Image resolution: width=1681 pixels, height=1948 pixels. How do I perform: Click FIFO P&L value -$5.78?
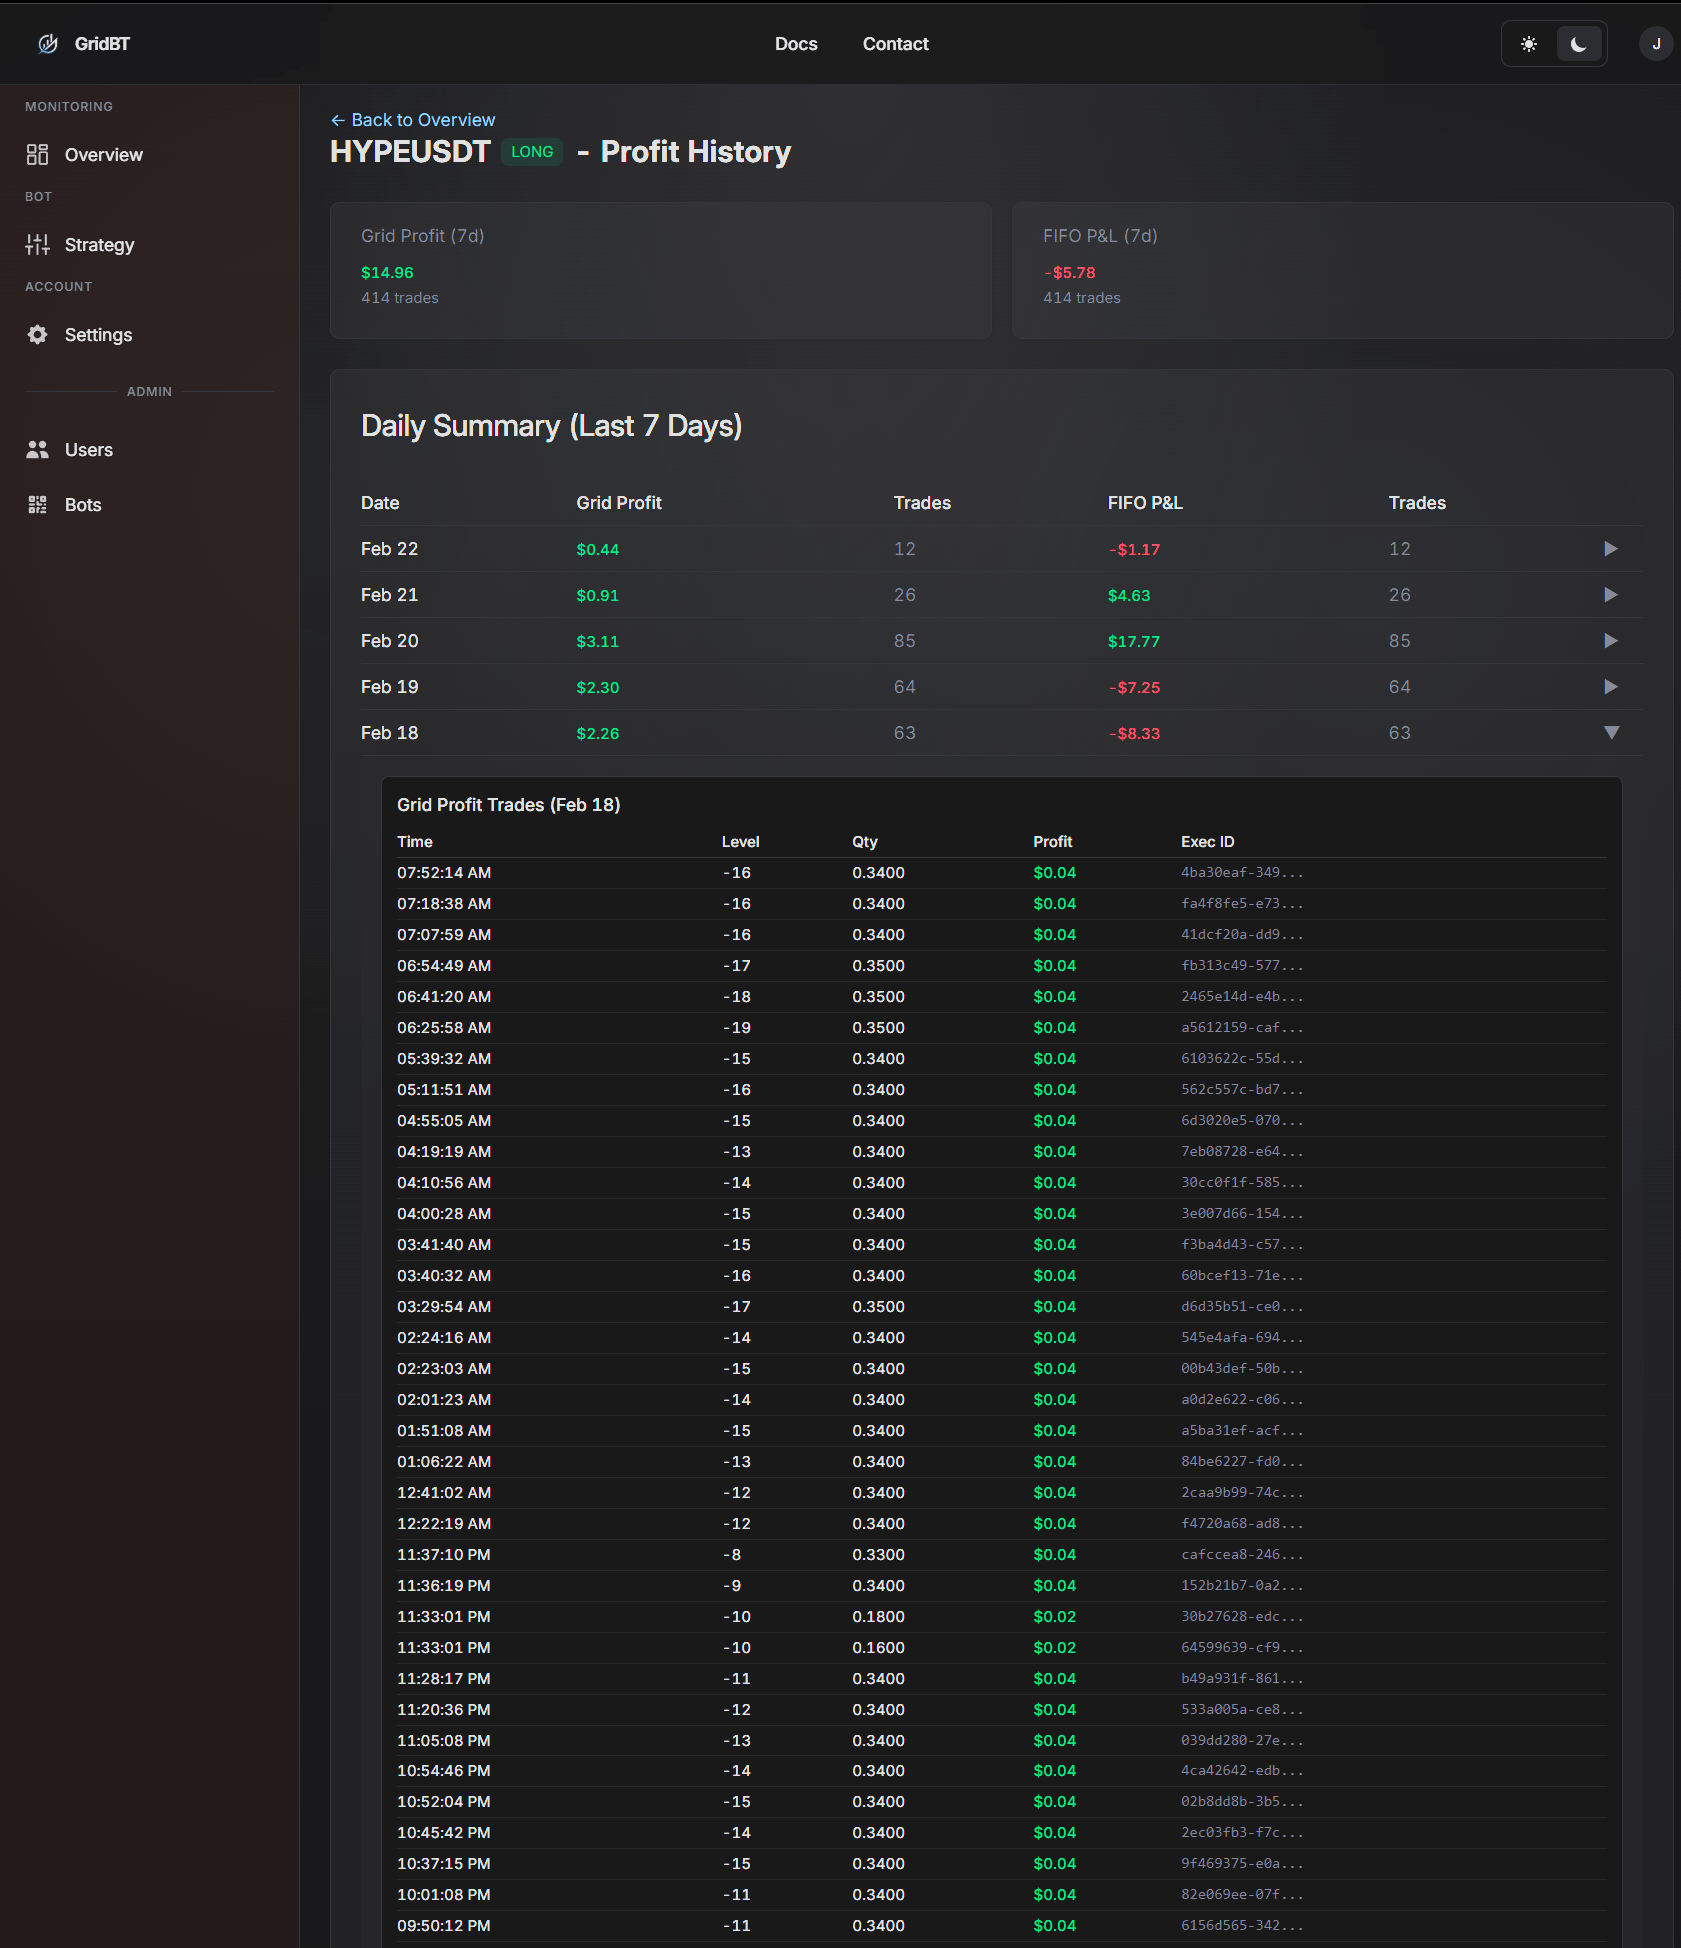pos(1070,272)
